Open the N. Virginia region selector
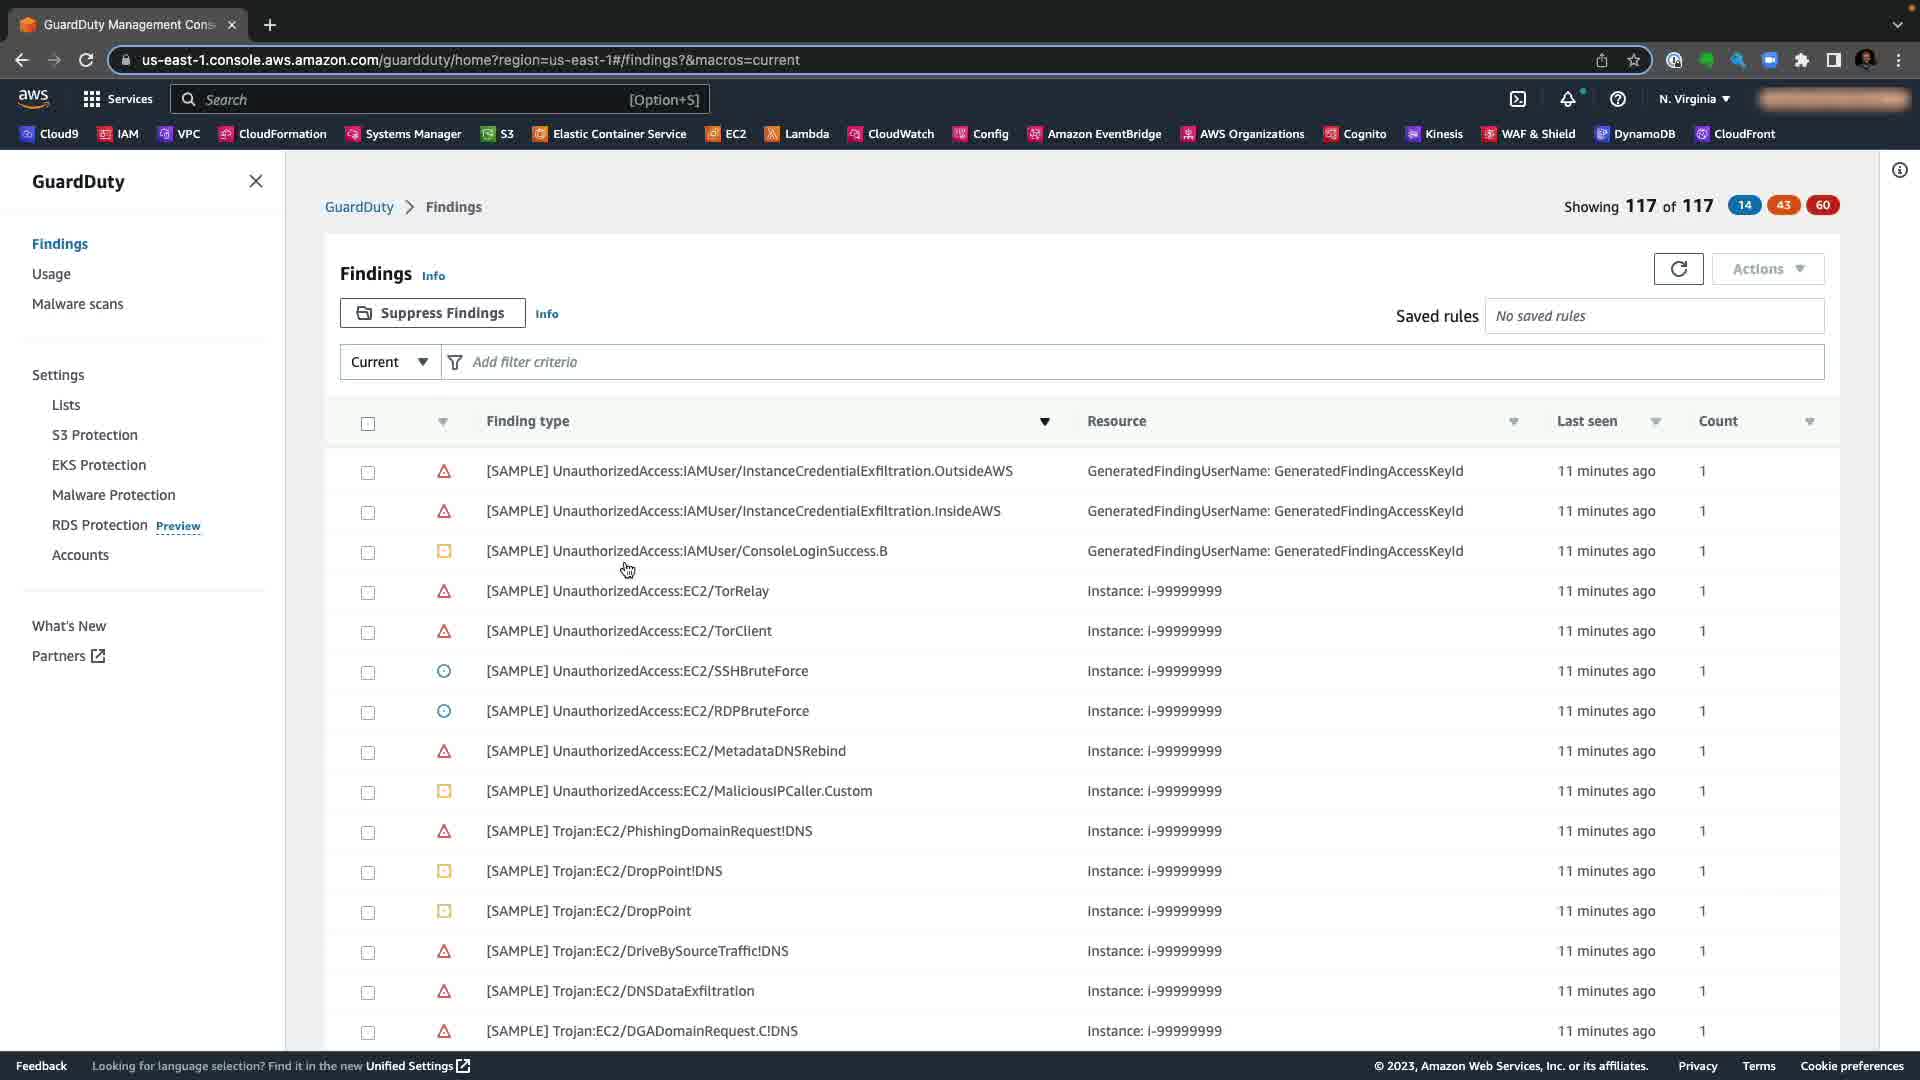 click(1694, 99)
